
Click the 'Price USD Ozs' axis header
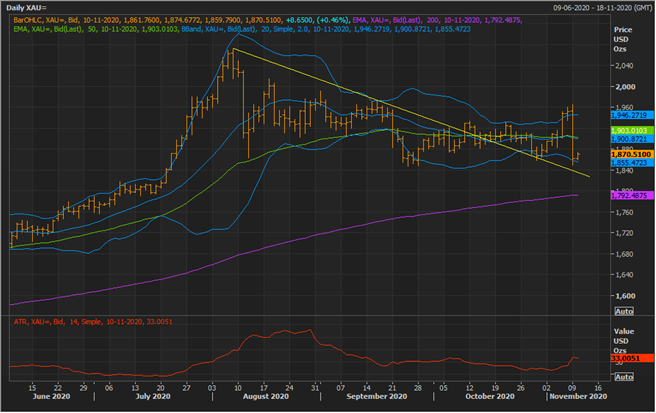click(x=623, y=39)
